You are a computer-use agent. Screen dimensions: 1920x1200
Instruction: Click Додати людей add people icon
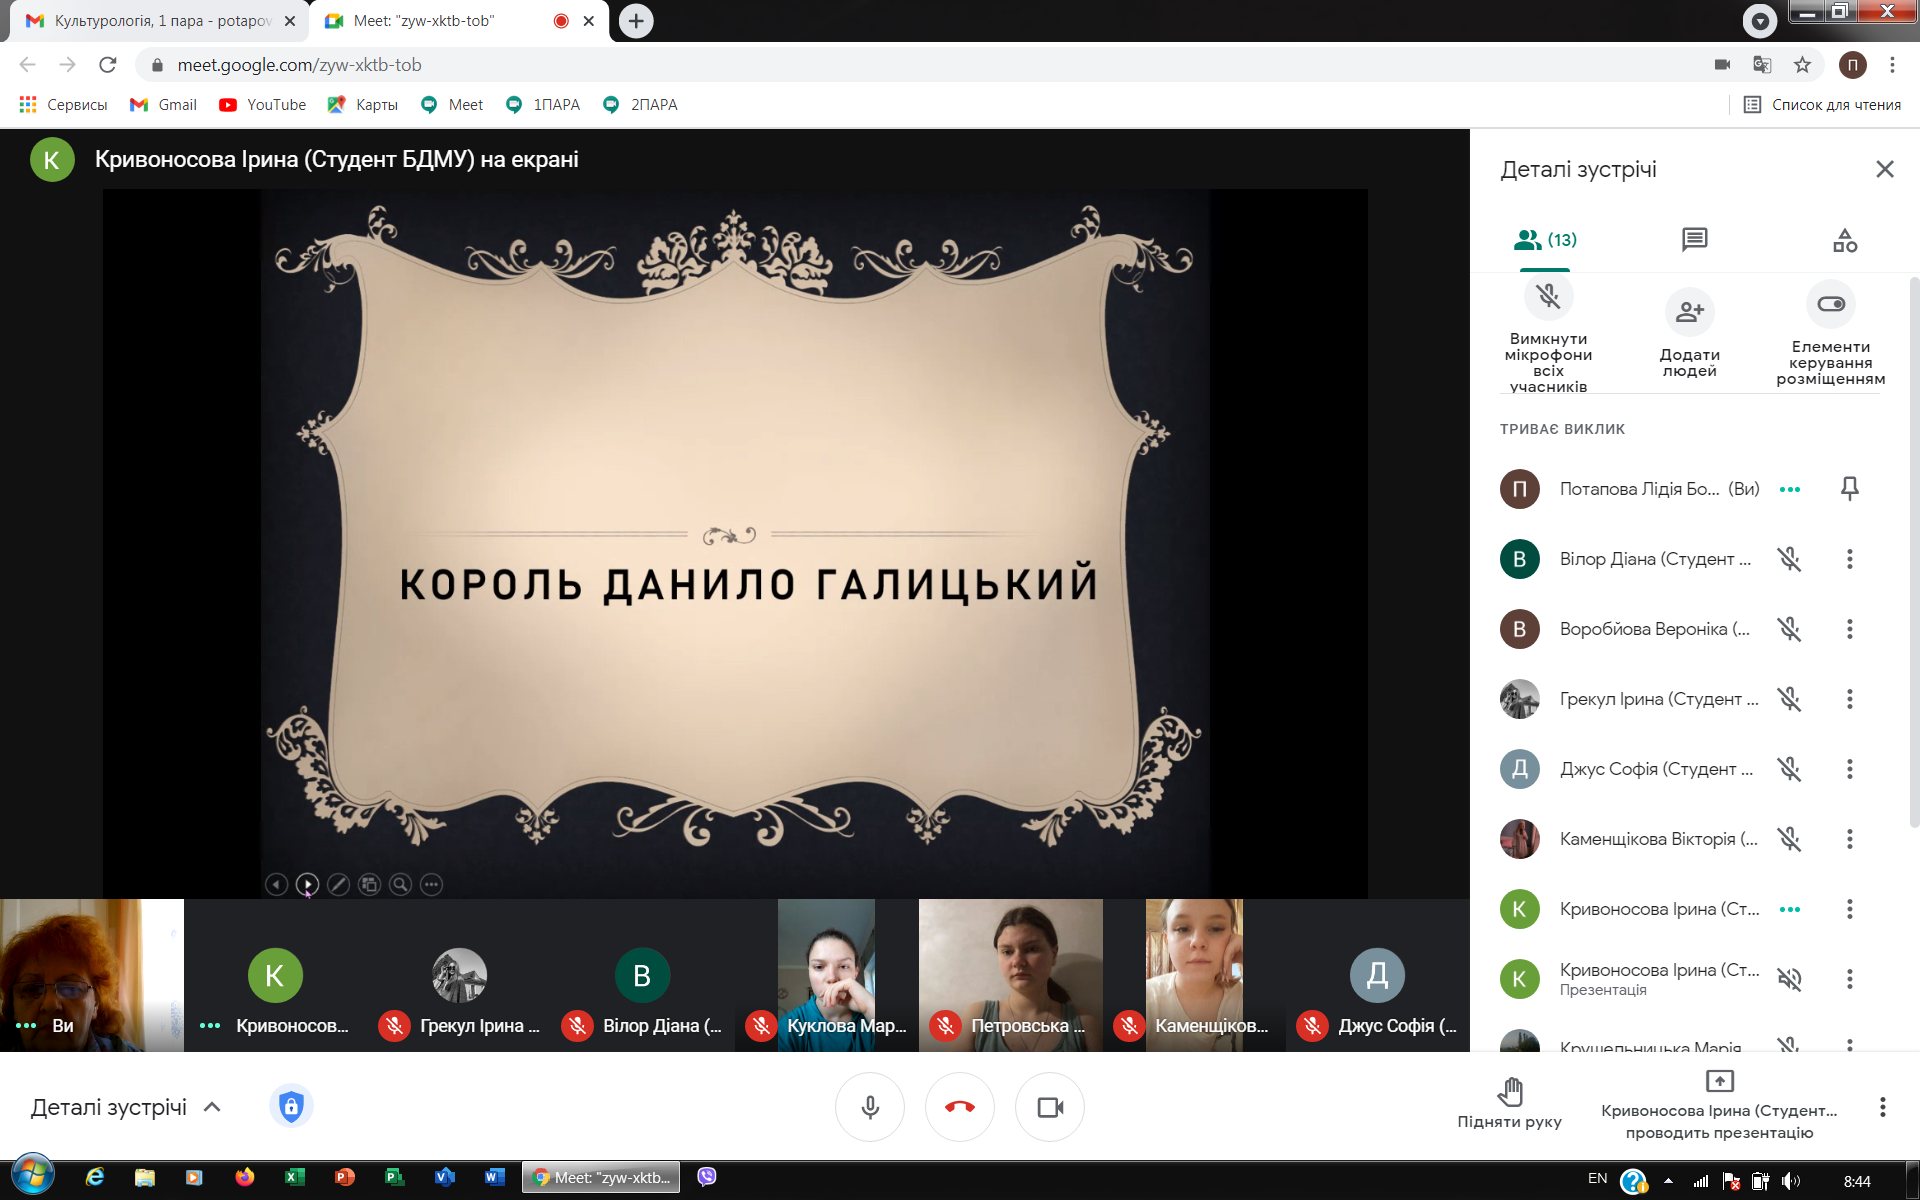pyautogui.click(x=1689, y=312)
